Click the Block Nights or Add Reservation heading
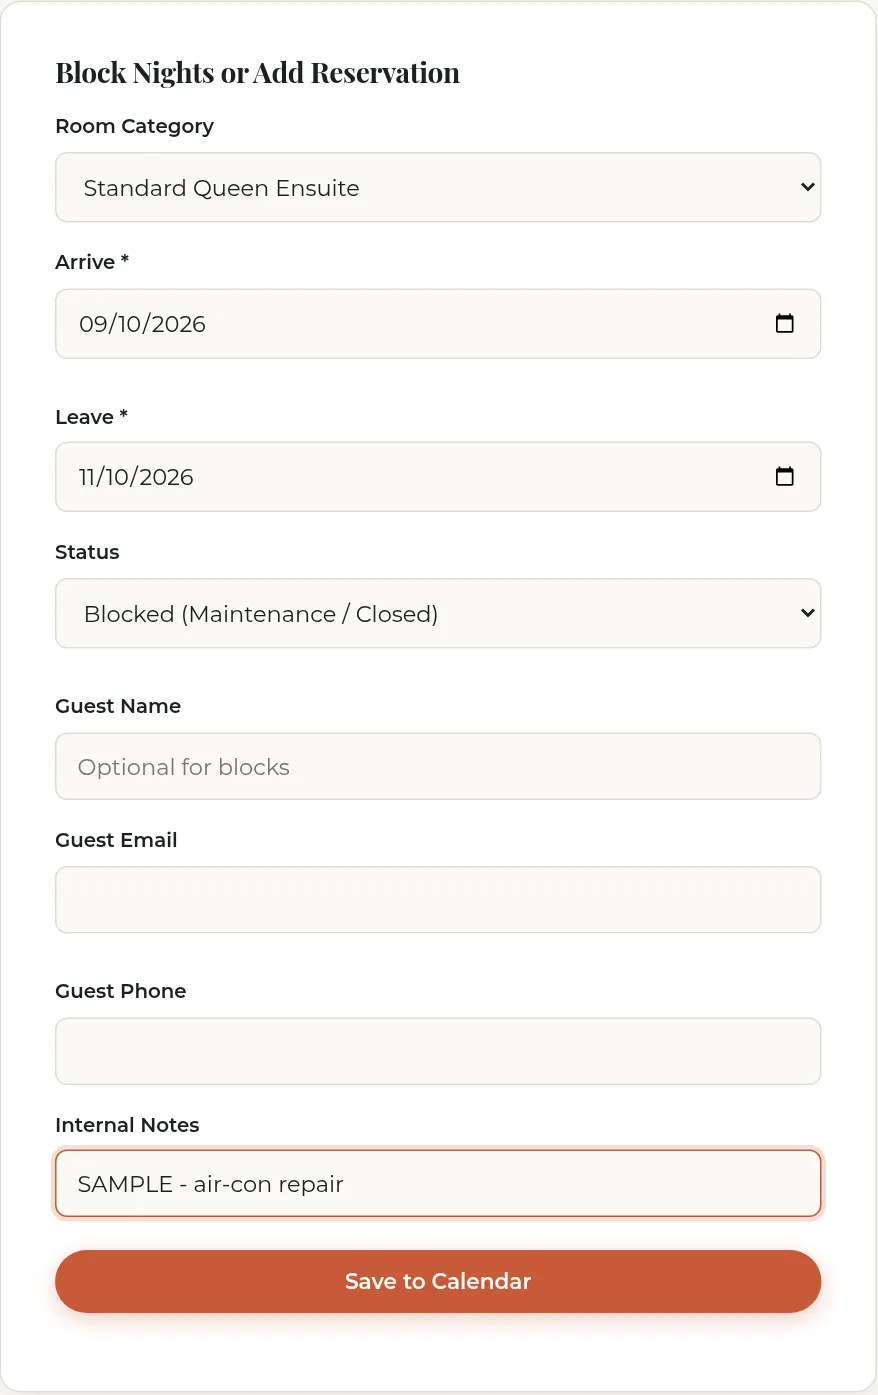The width and height of the screenshot is (878, 1395). coord(257,73)
